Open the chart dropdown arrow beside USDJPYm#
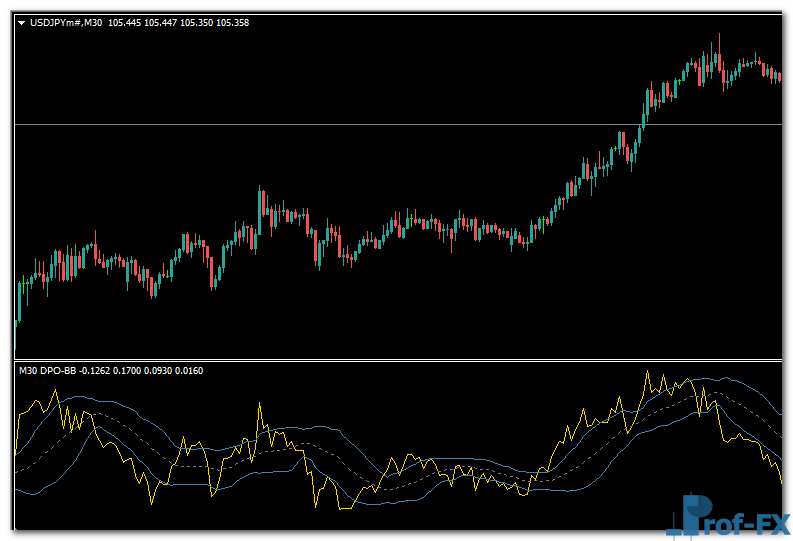793x541 pixels. (22, 22)
